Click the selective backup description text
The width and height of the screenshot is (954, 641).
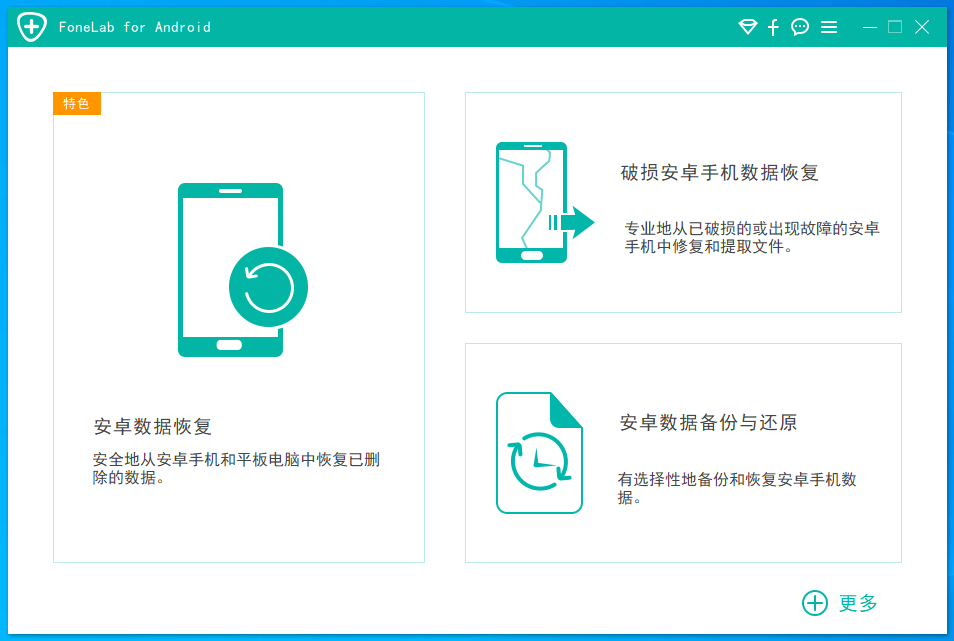(736, 488)
